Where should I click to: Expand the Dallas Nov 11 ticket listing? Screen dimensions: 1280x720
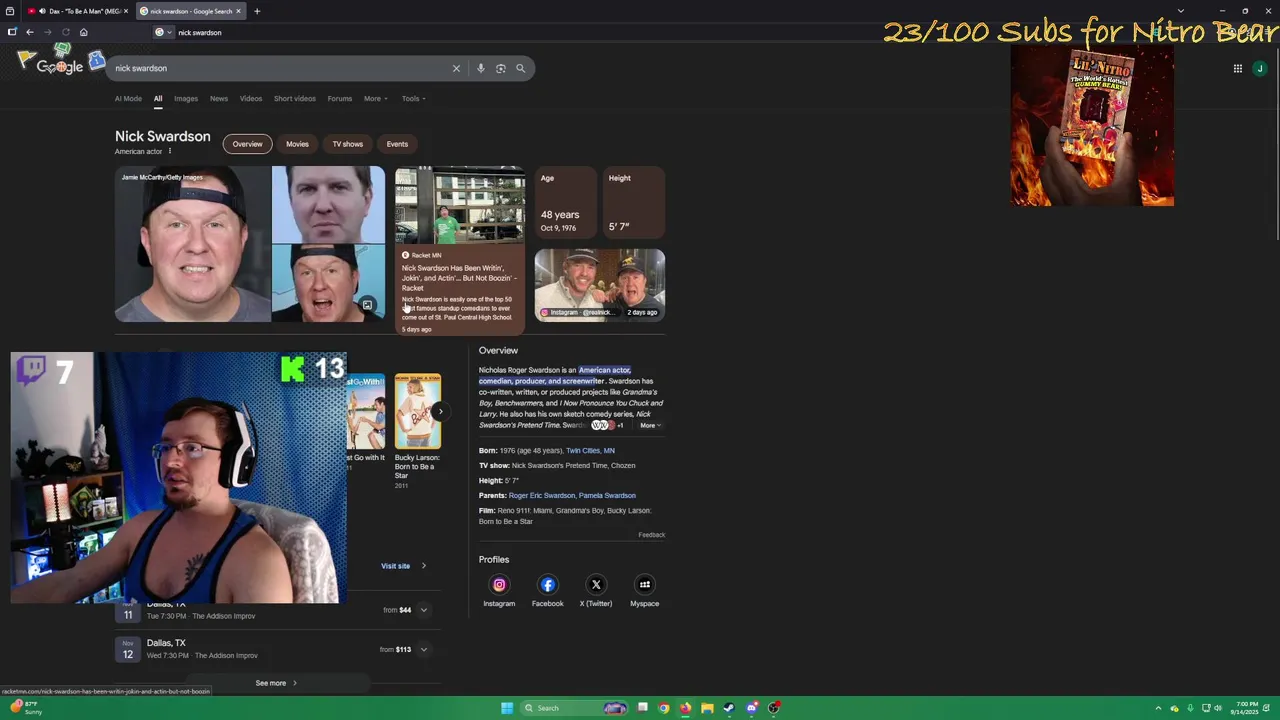click(x=423, y=610)
